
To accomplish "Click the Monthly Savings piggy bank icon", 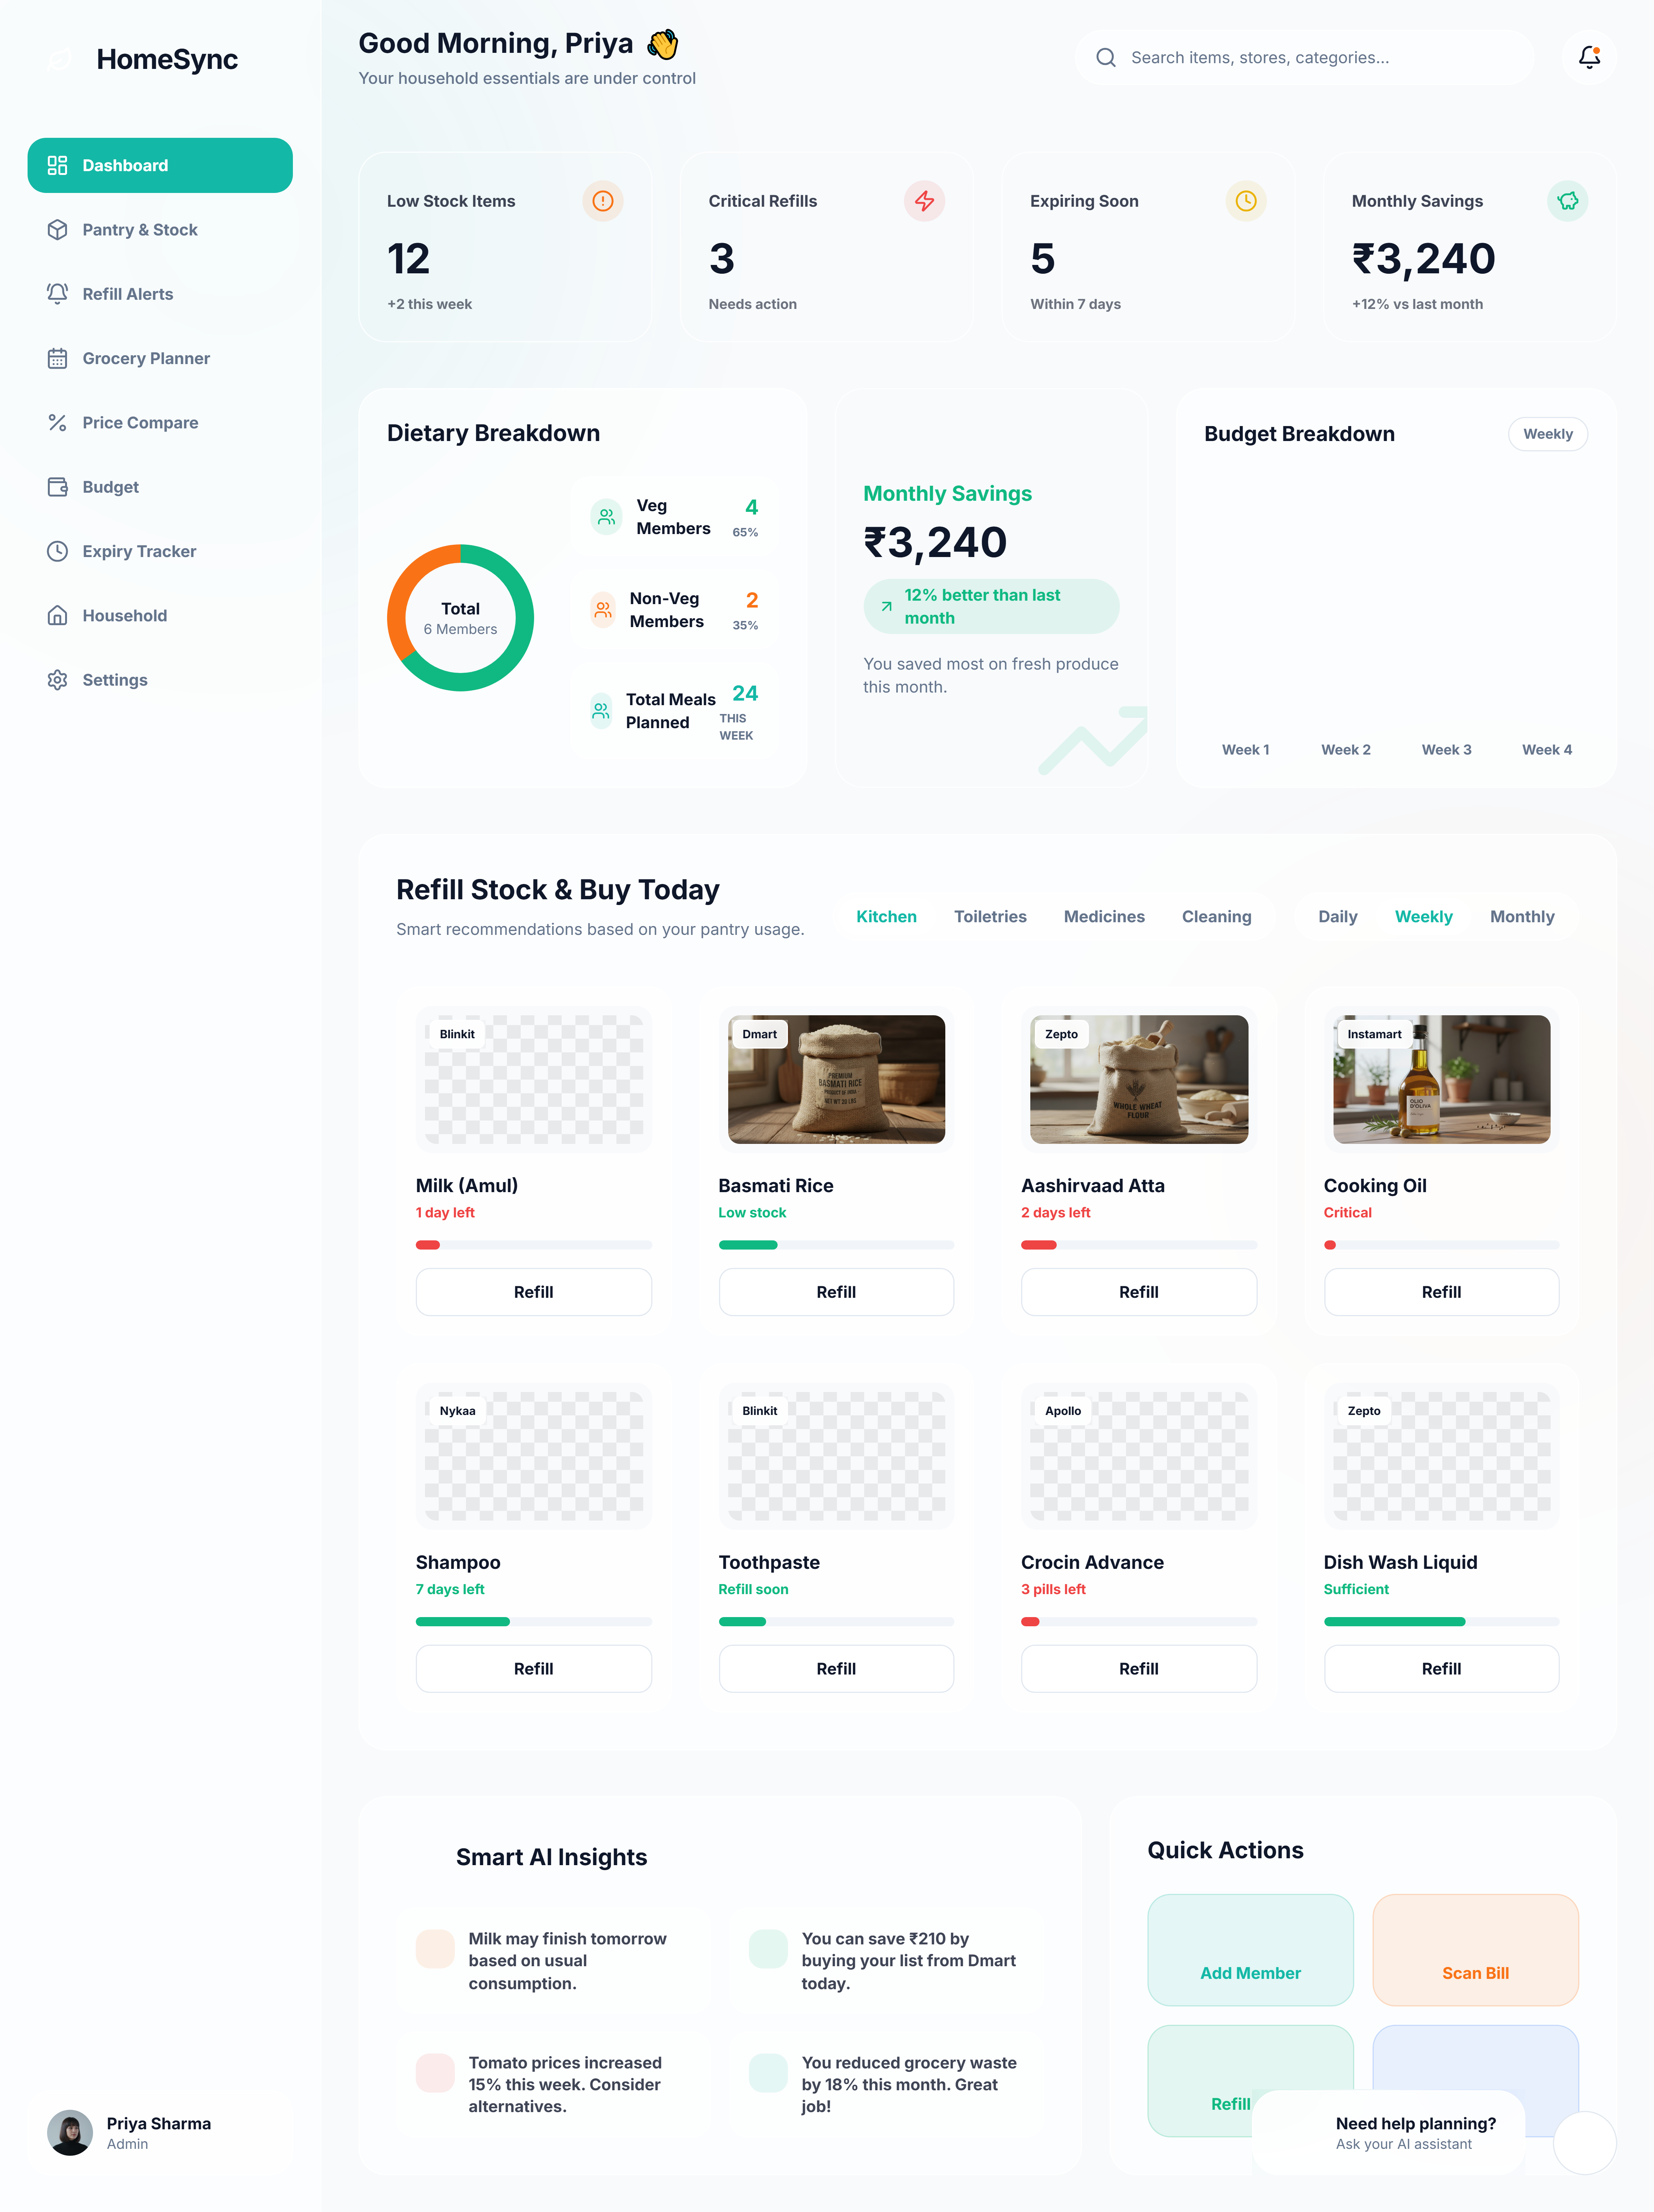I will (x=1567, y=201).
